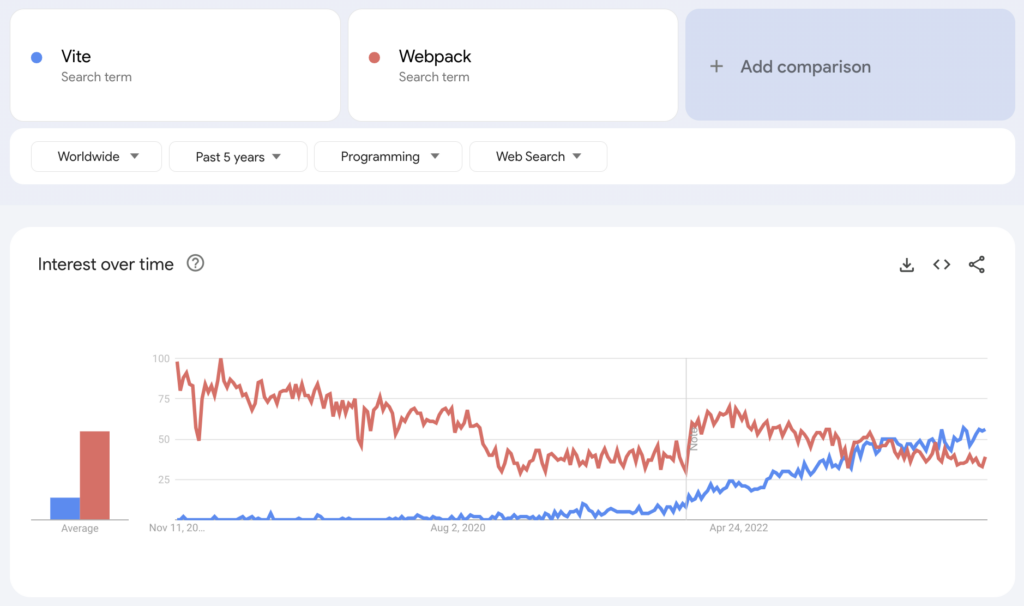1024x606 pixels.
Task: Open the Worldwide region dropdown
Action: 96,156
